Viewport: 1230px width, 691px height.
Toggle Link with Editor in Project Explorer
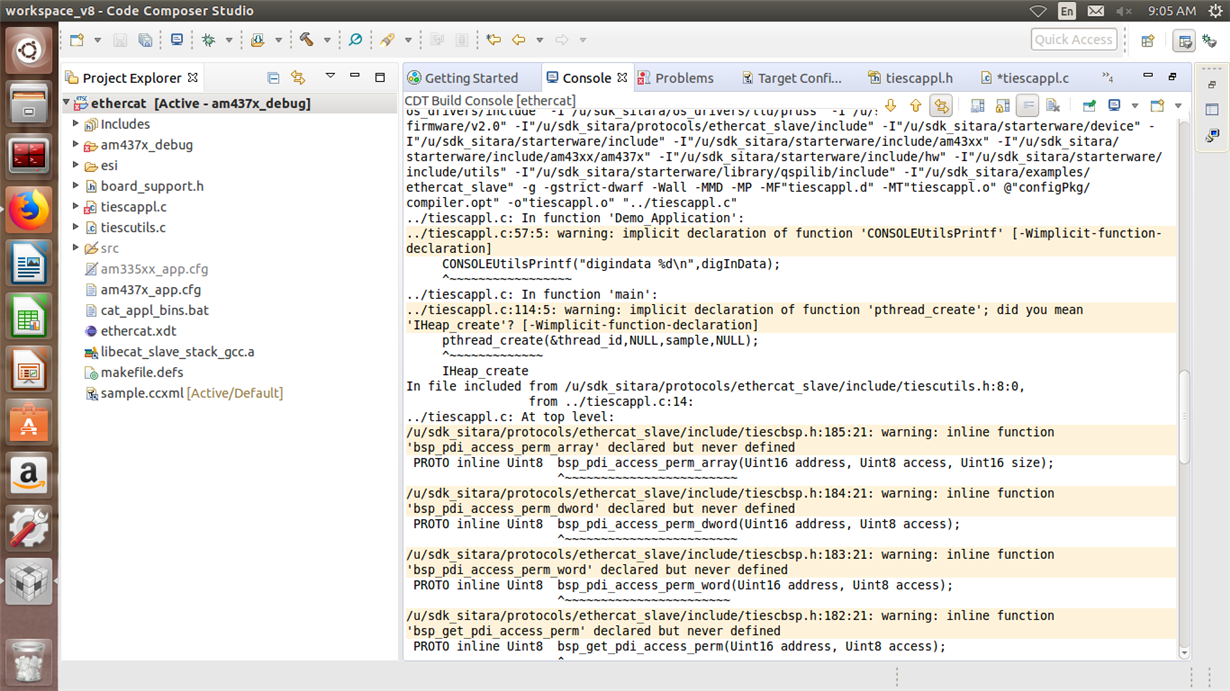(x=297, y=77)
